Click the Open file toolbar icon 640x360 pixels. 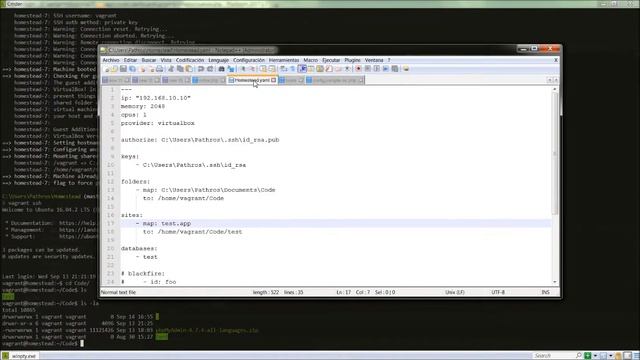click(x=114, y=69)
